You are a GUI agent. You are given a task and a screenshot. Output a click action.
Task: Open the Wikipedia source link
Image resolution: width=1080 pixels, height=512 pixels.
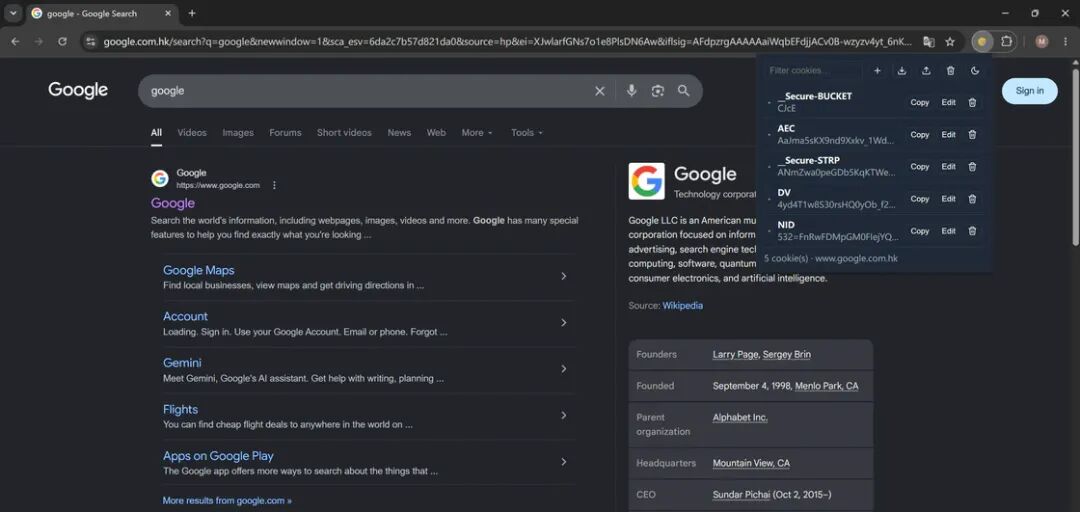(683, 305)
